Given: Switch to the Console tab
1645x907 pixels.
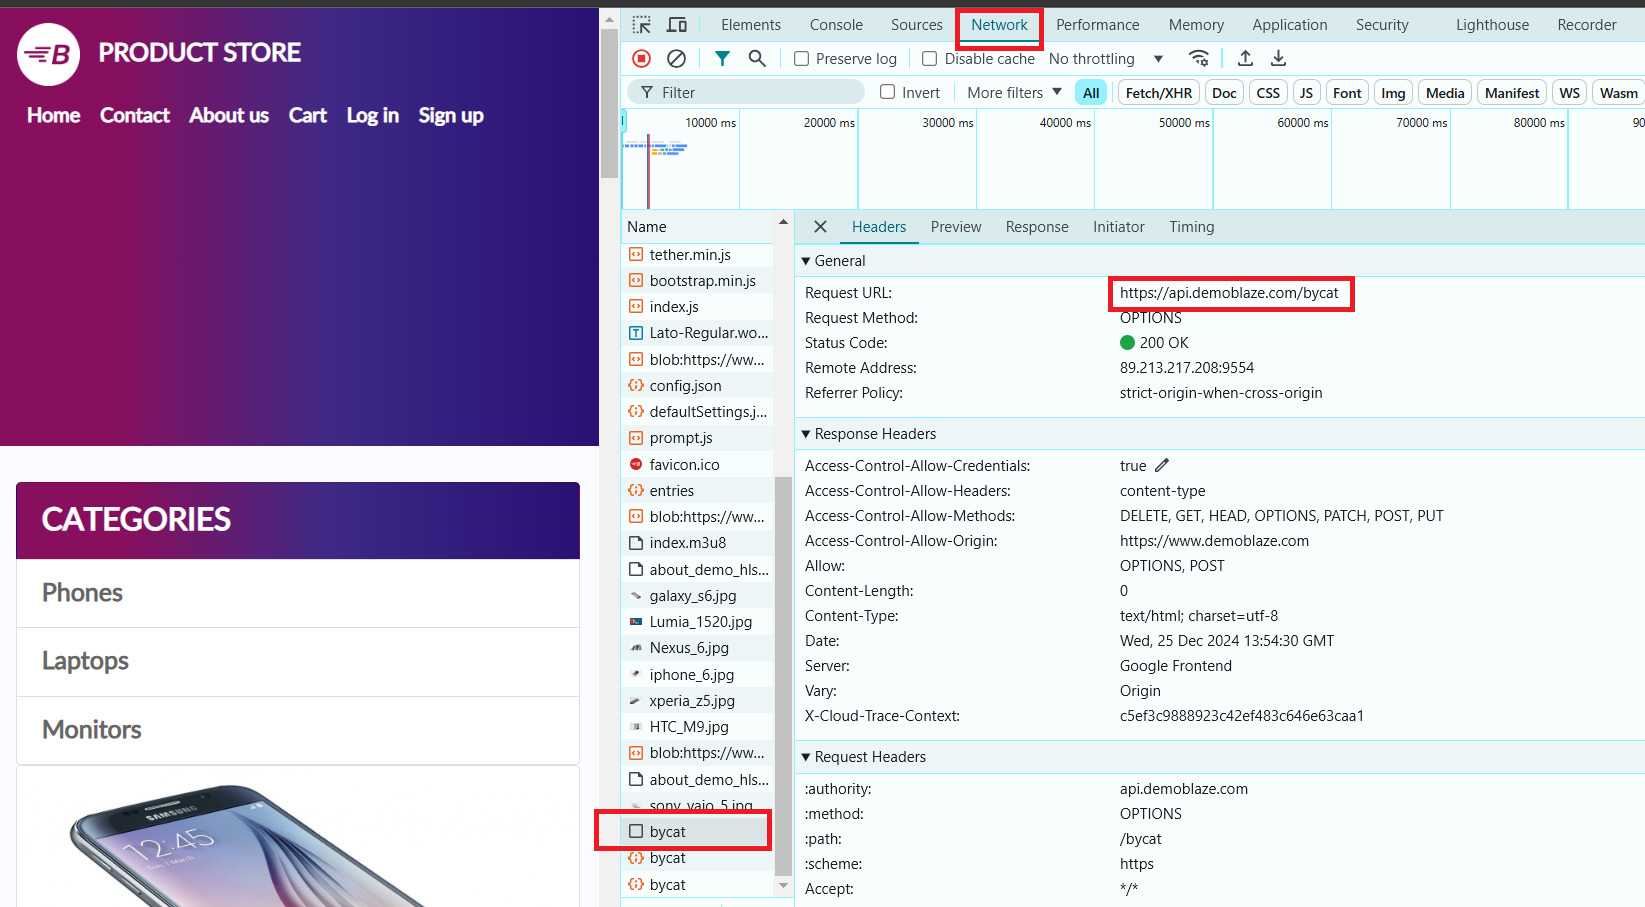Looking at the screenshot, I should pos(836,25).
